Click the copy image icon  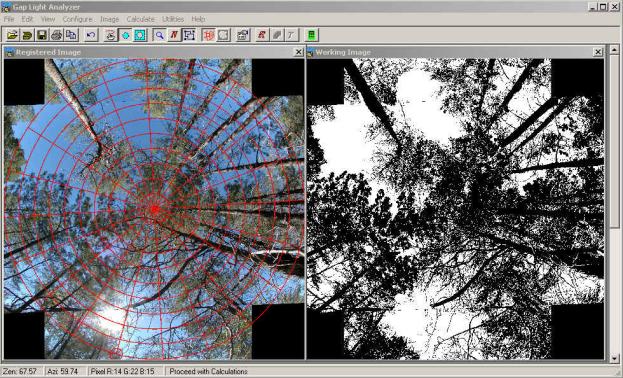tap(71, 35)
